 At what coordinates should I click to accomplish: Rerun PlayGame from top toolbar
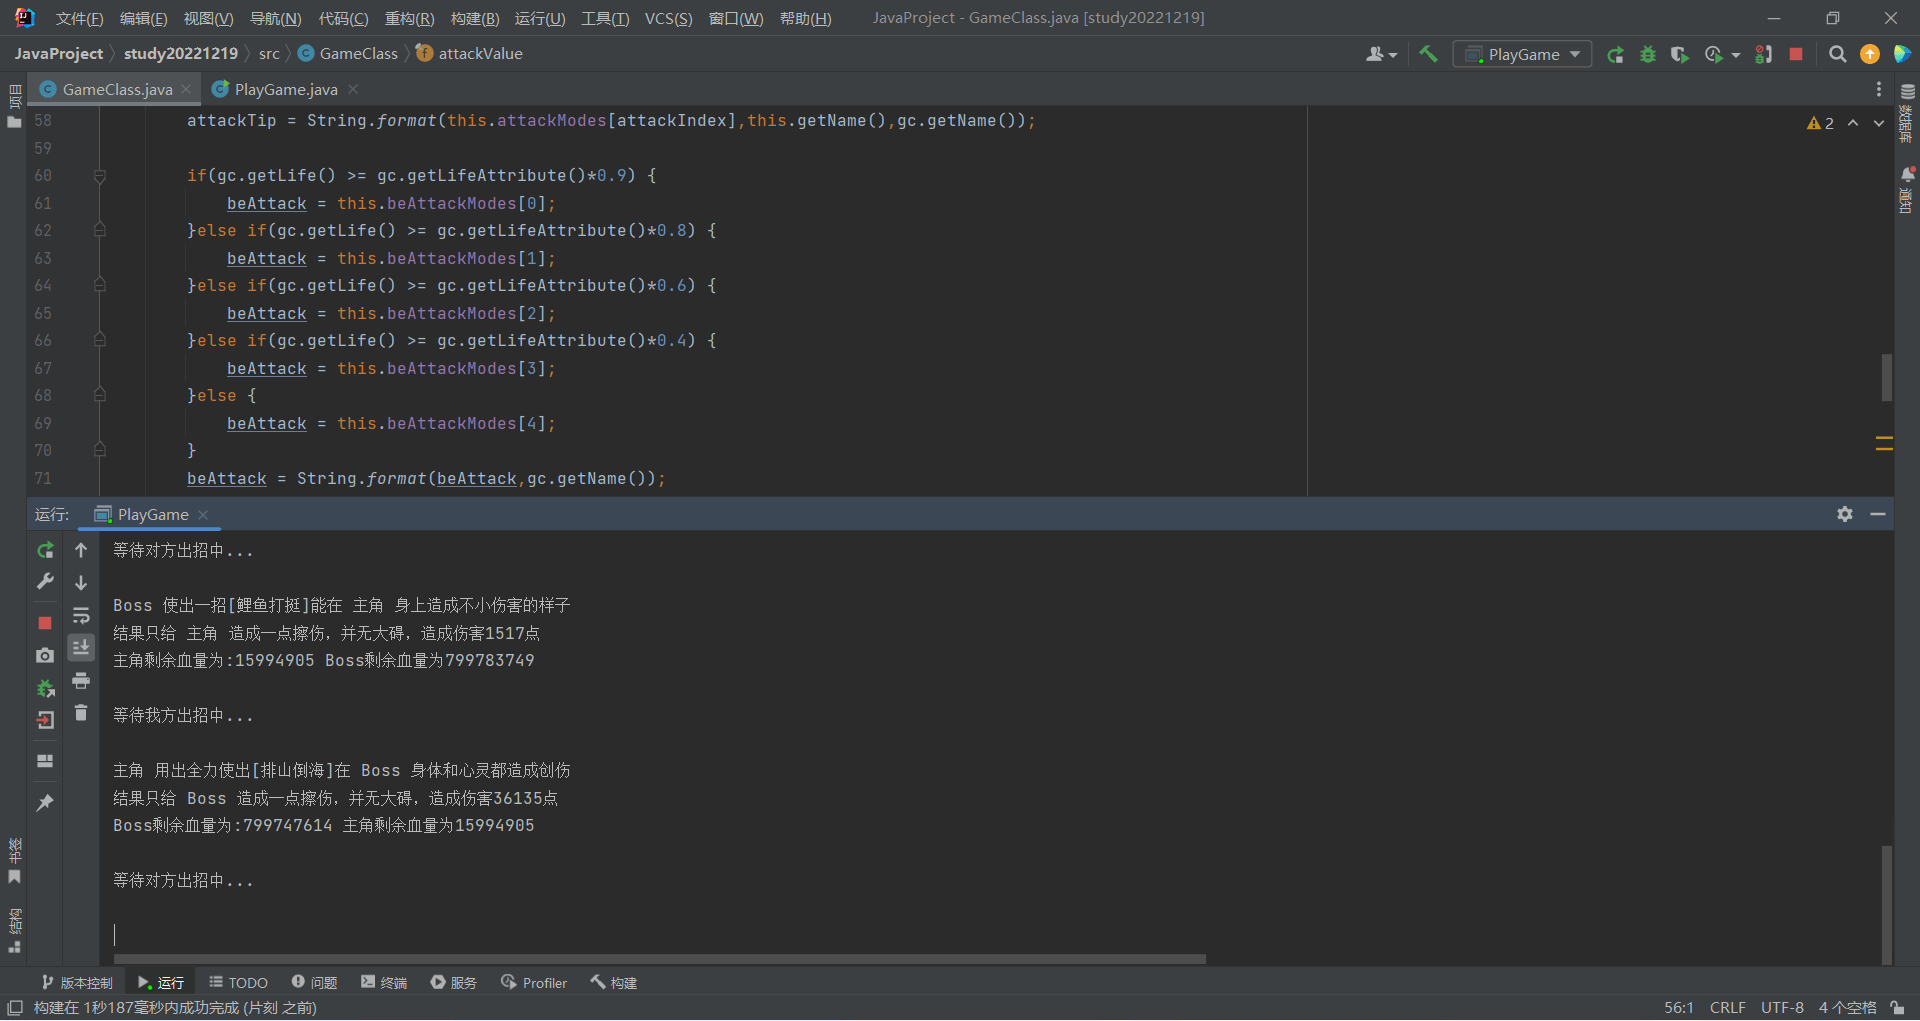[1615, 54]
